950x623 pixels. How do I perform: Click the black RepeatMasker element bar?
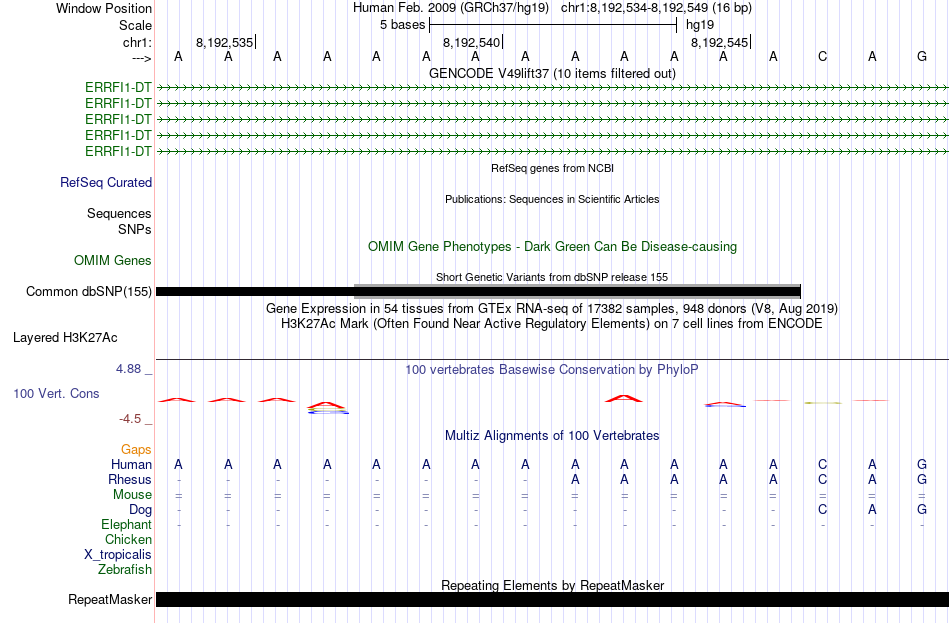click(x=552, y=599)
